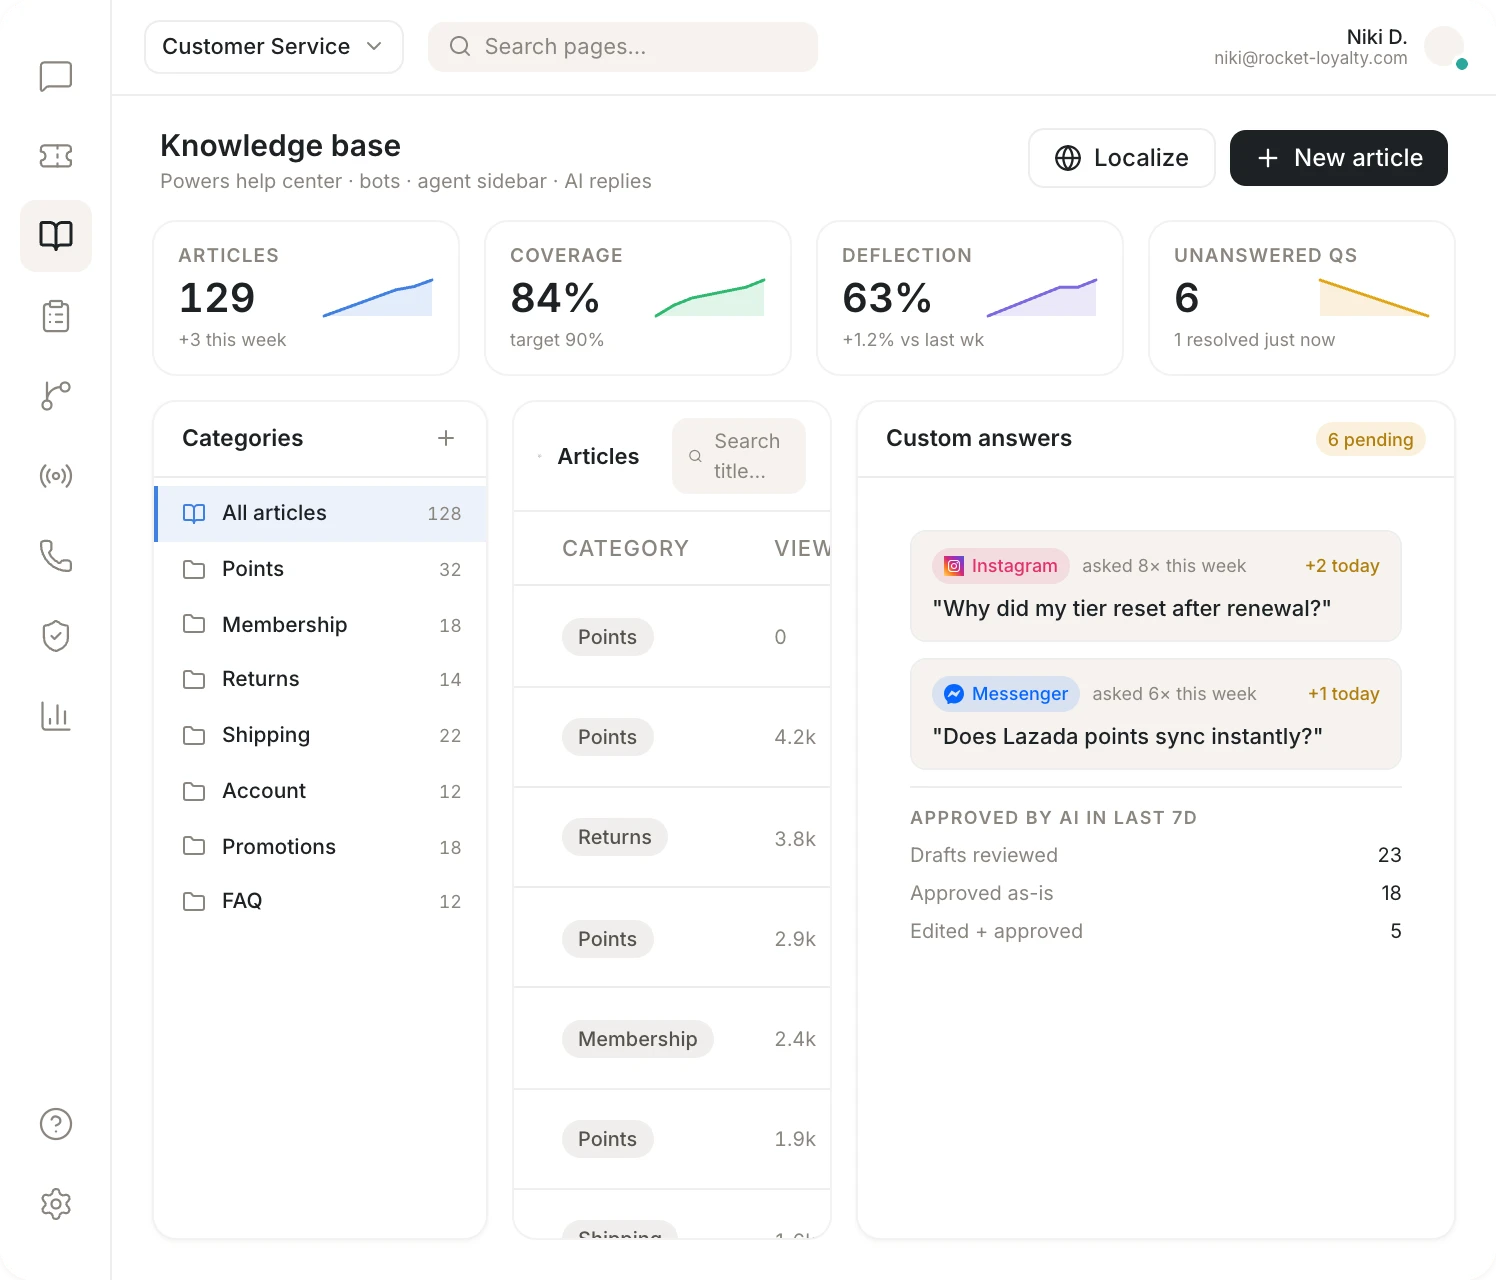Screen dimensions: 1496x1280
Task: Expand the Customer Service dropdown
Action: pos(274,47)
